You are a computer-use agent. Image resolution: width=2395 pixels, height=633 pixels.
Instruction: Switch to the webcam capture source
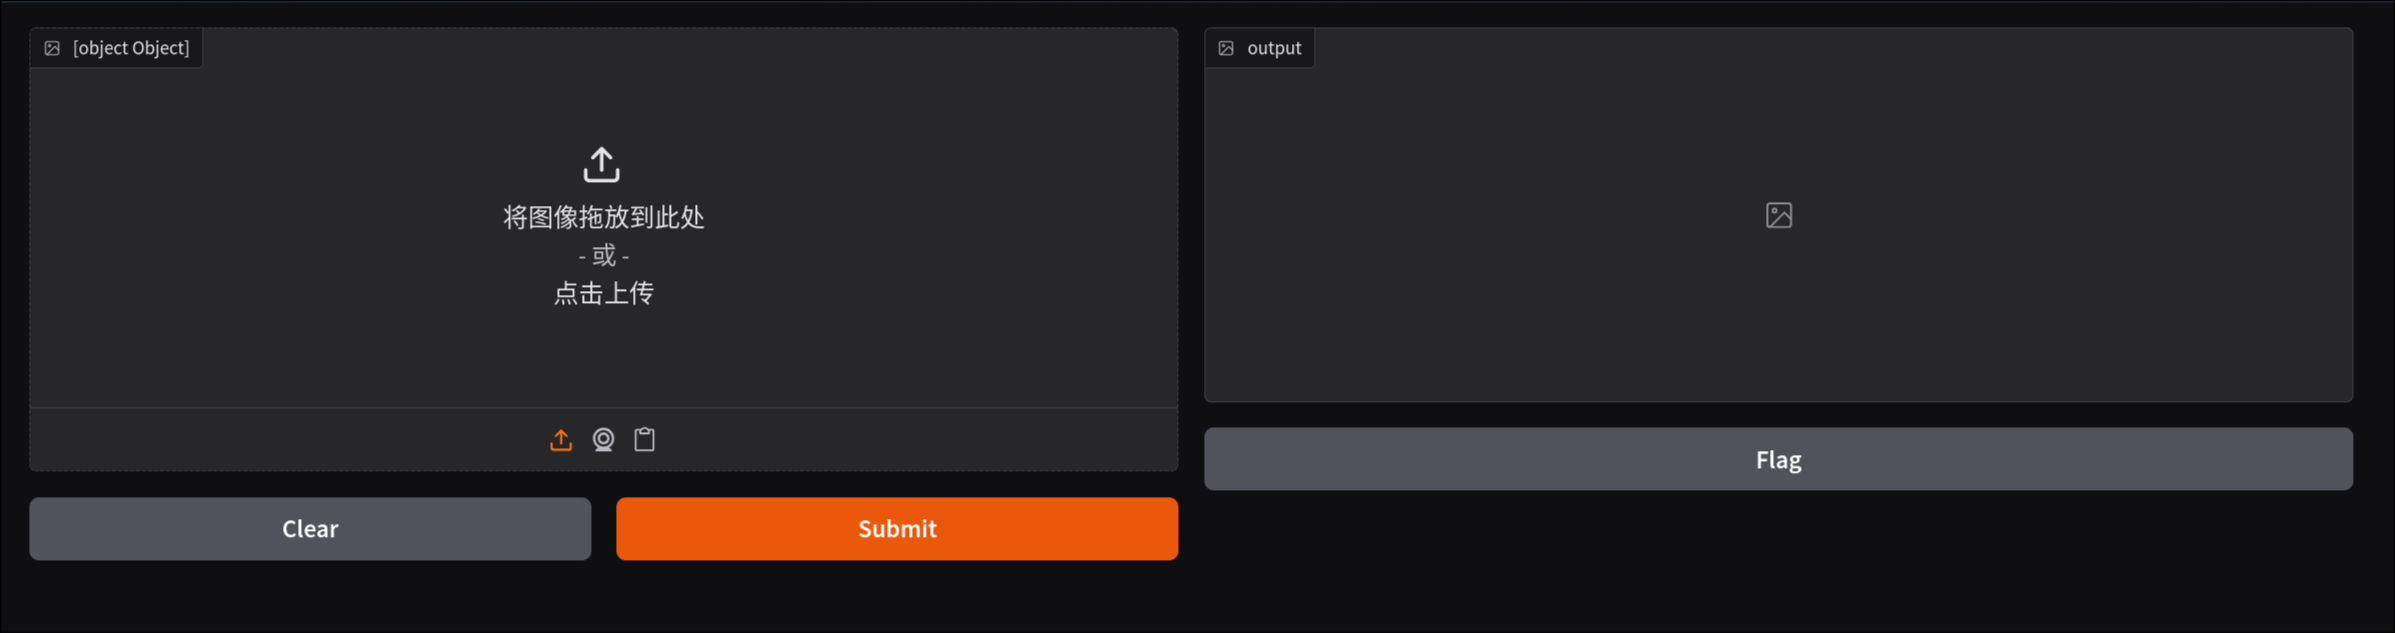tap(603, 440)
